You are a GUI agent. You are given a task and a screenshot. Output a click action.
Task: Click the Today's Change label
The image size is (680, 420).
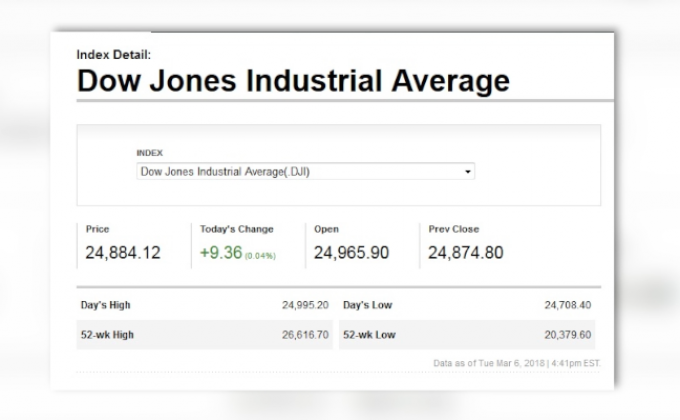pyautogui.click(x=236, y=229)
